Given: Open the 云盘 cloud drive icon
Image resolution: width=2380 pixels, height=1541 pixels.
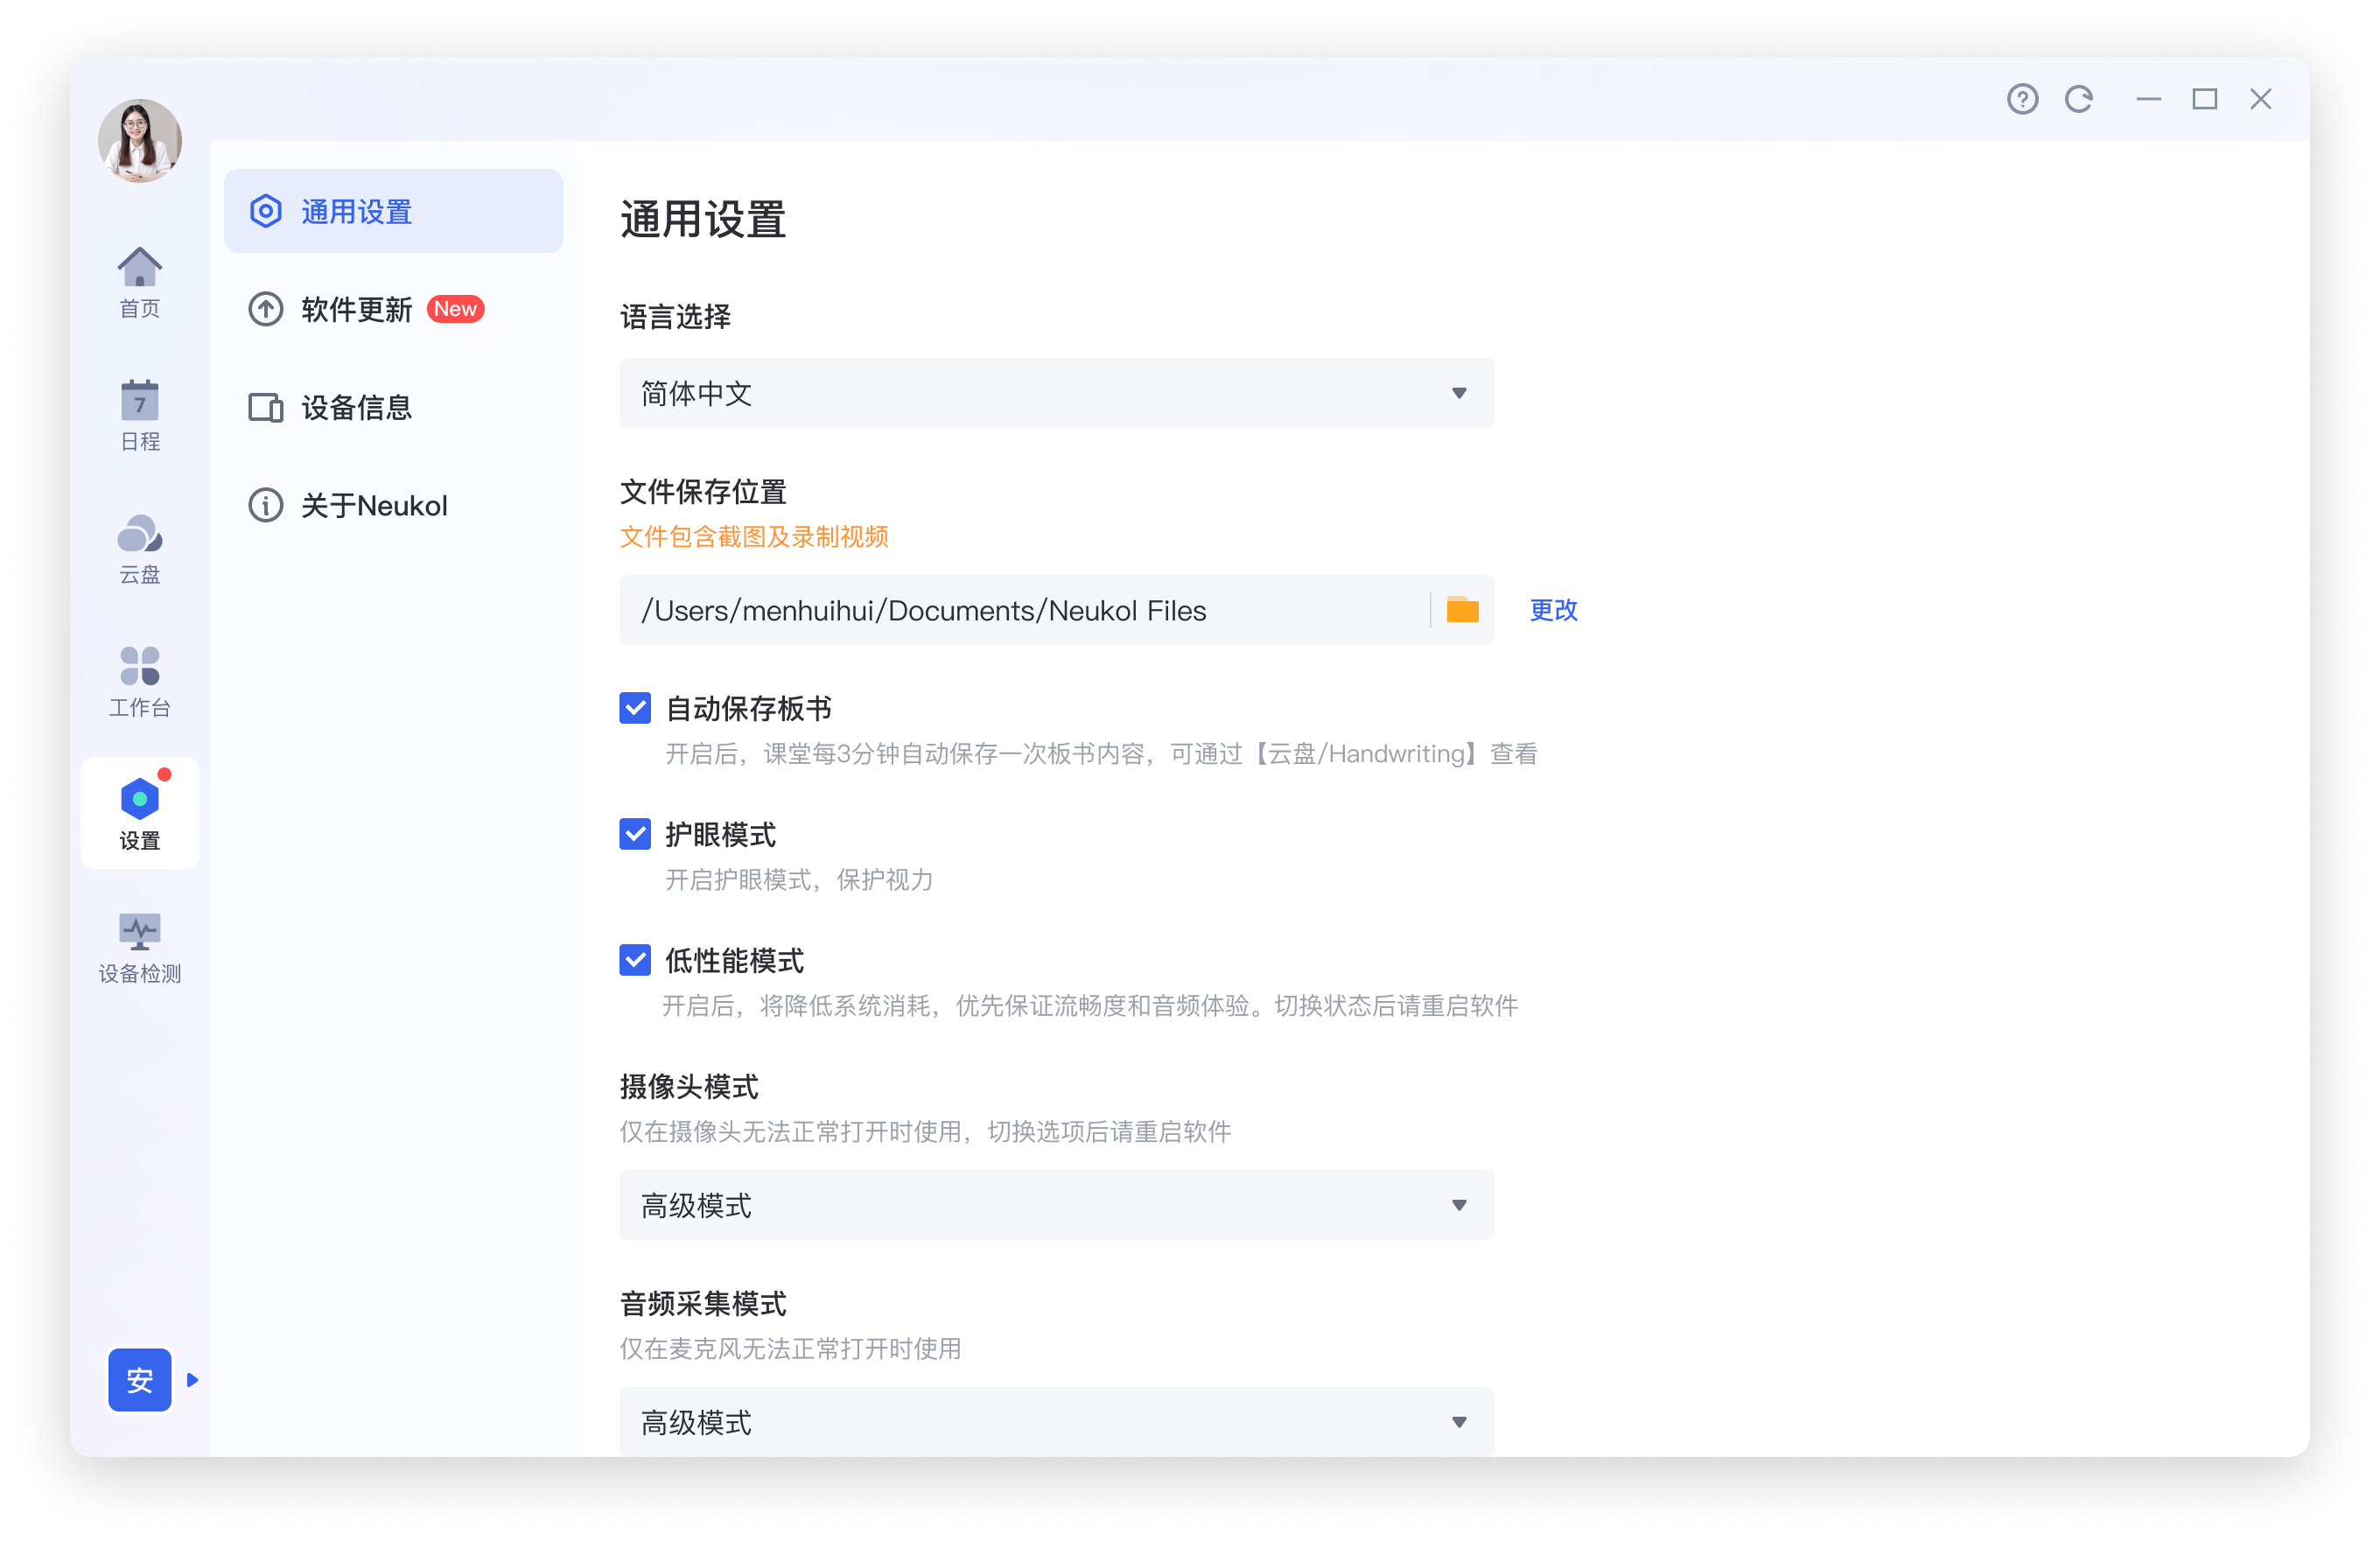Looking at the screenshot, I should coord(140,533).
